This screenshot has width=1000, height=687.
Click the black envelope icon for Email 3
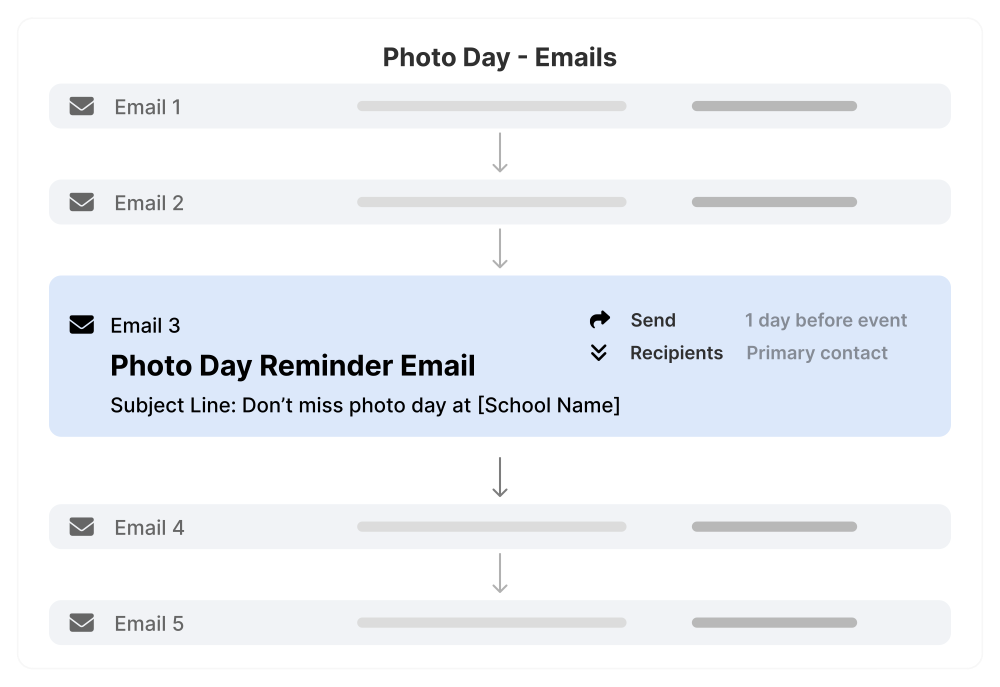coord(82,325)
